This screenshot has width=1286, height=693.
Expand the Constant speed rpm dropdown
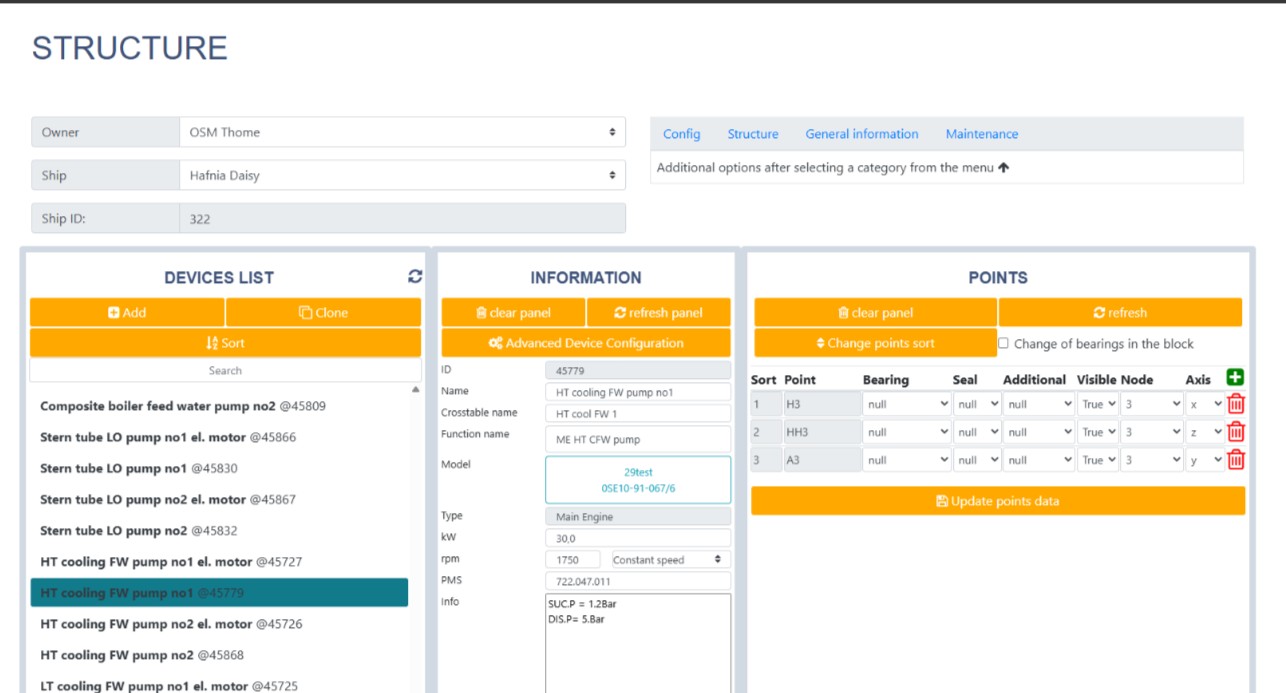point(668,560)
